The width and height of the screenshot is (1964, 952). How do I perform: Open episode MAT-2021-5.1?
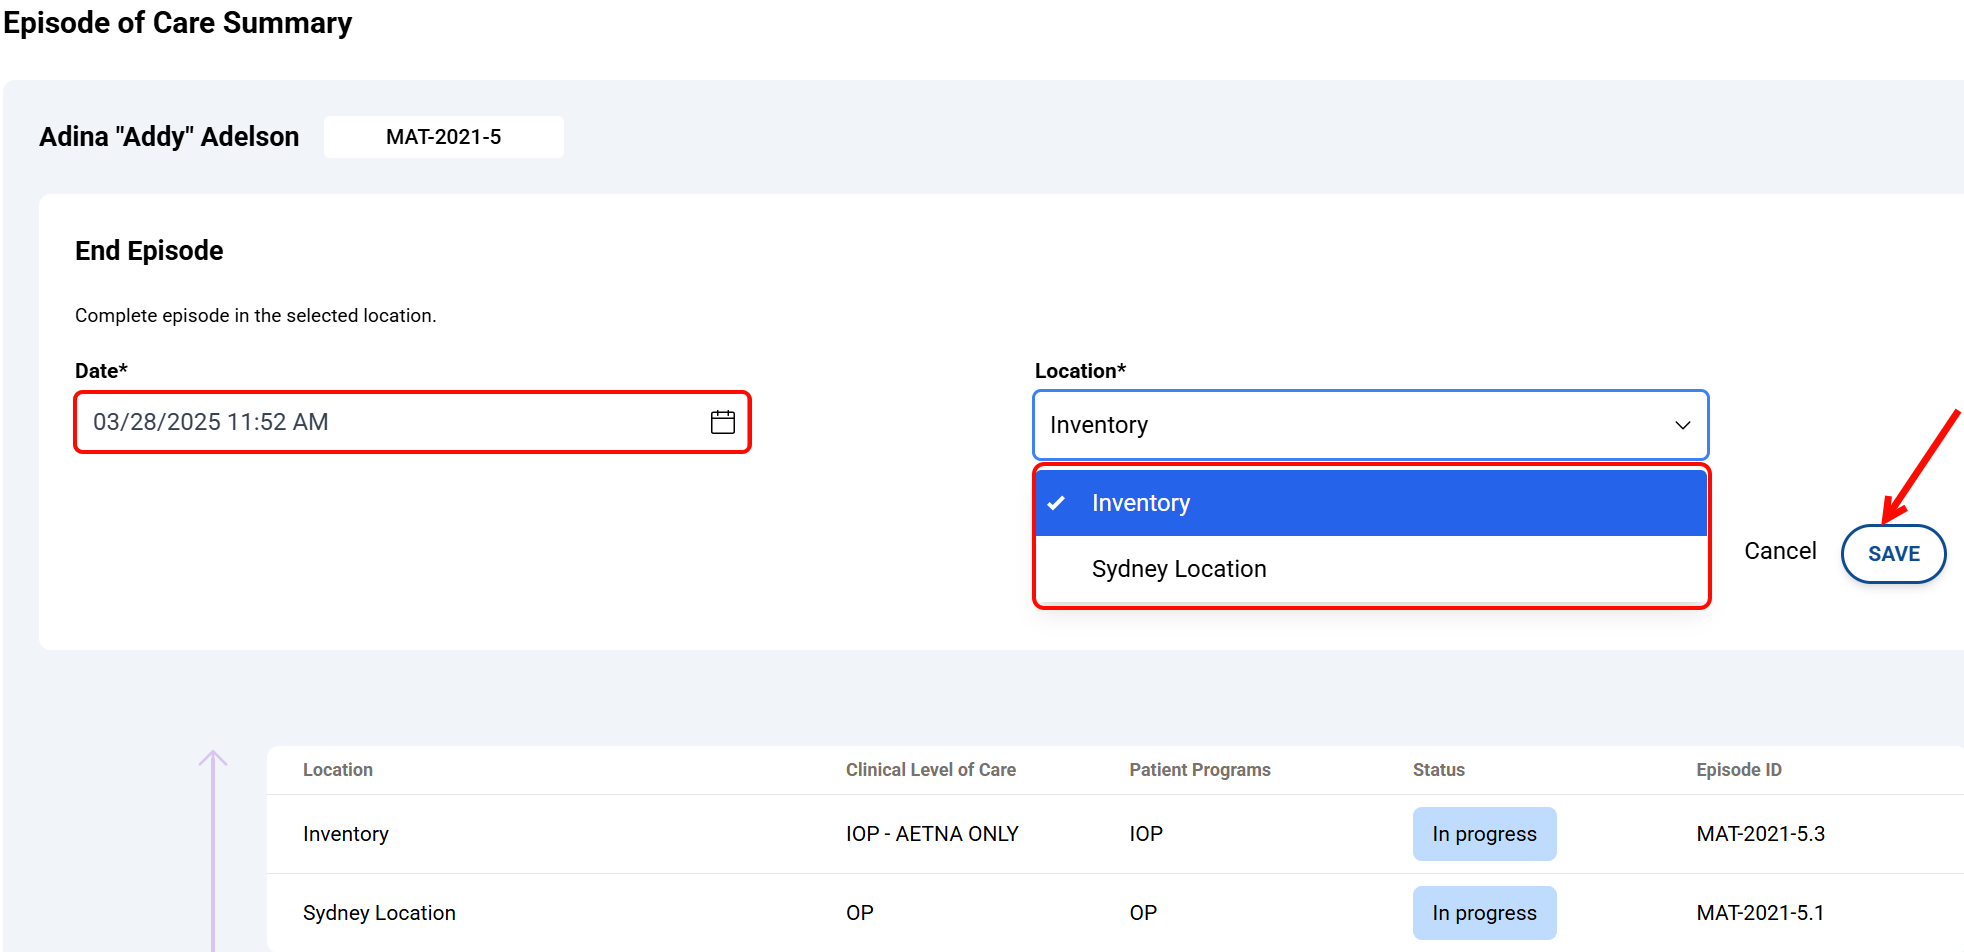1759,913
